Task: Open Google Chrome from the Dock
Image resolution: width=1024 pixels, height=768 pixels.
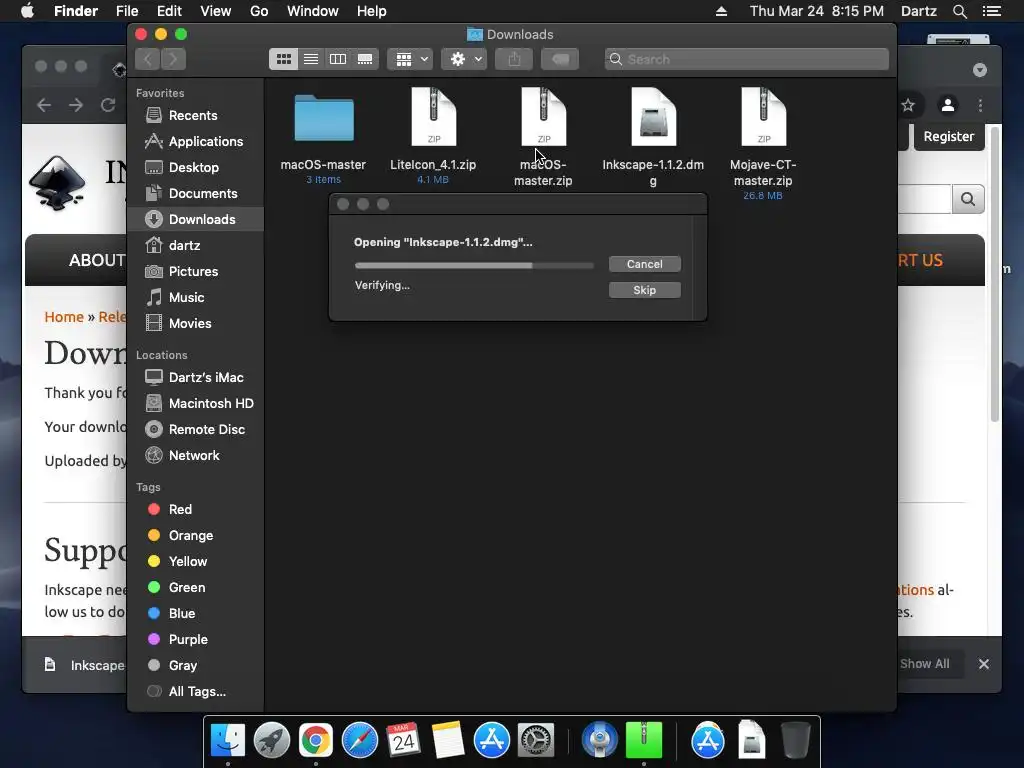Action: [315, 740]
